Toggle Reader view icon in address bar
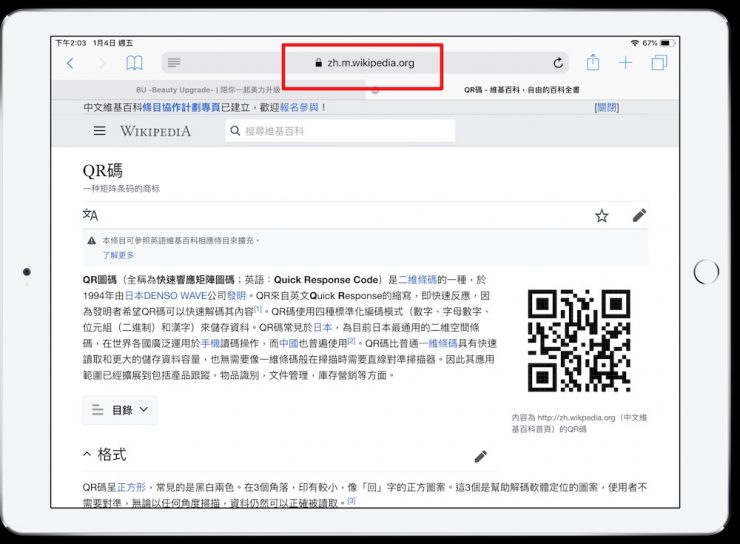 coord(174,63)
